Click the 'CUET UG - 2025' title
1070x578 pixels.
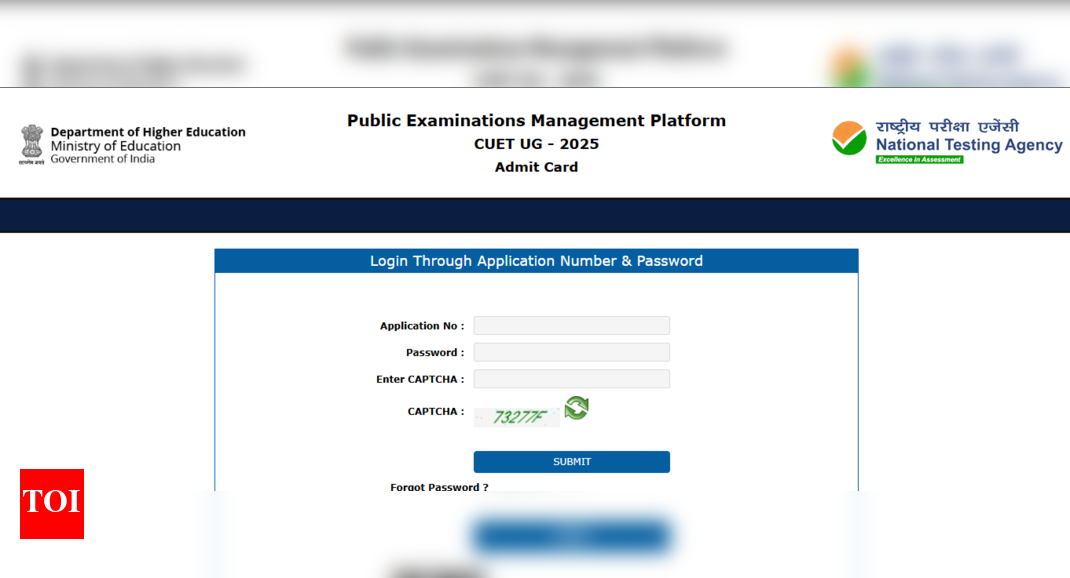tap(536, 144)
